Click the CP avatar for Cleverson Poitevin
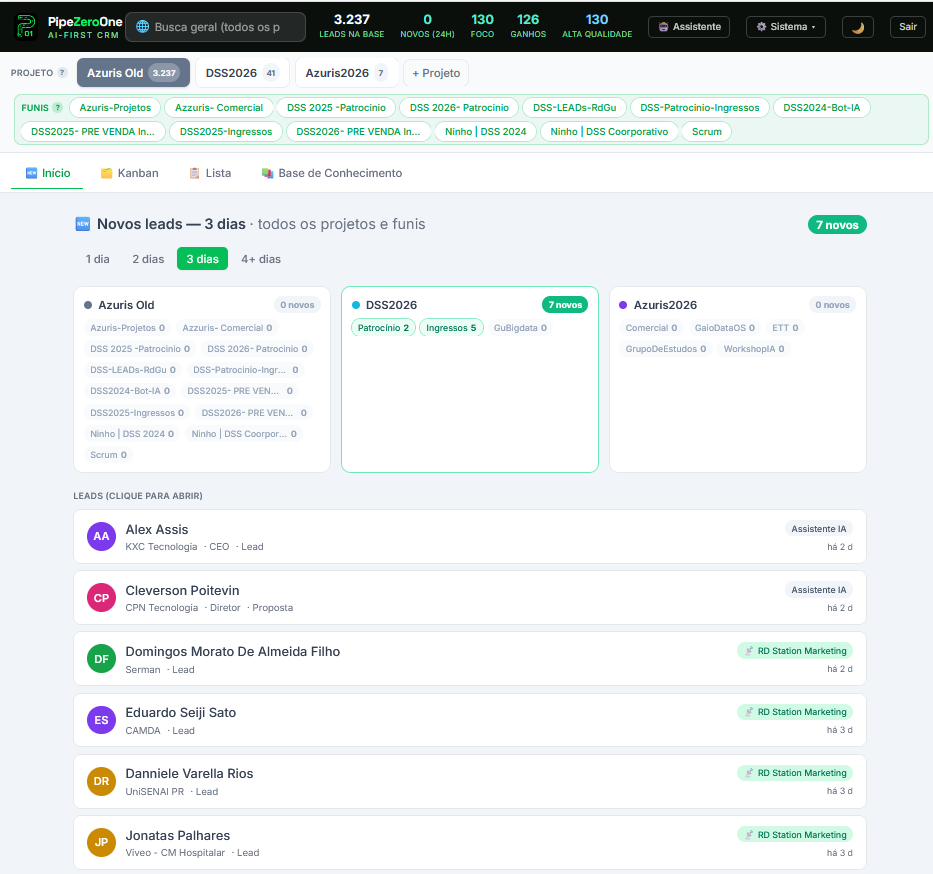Viewport: 933px width, 874px height. click(101, 598)
